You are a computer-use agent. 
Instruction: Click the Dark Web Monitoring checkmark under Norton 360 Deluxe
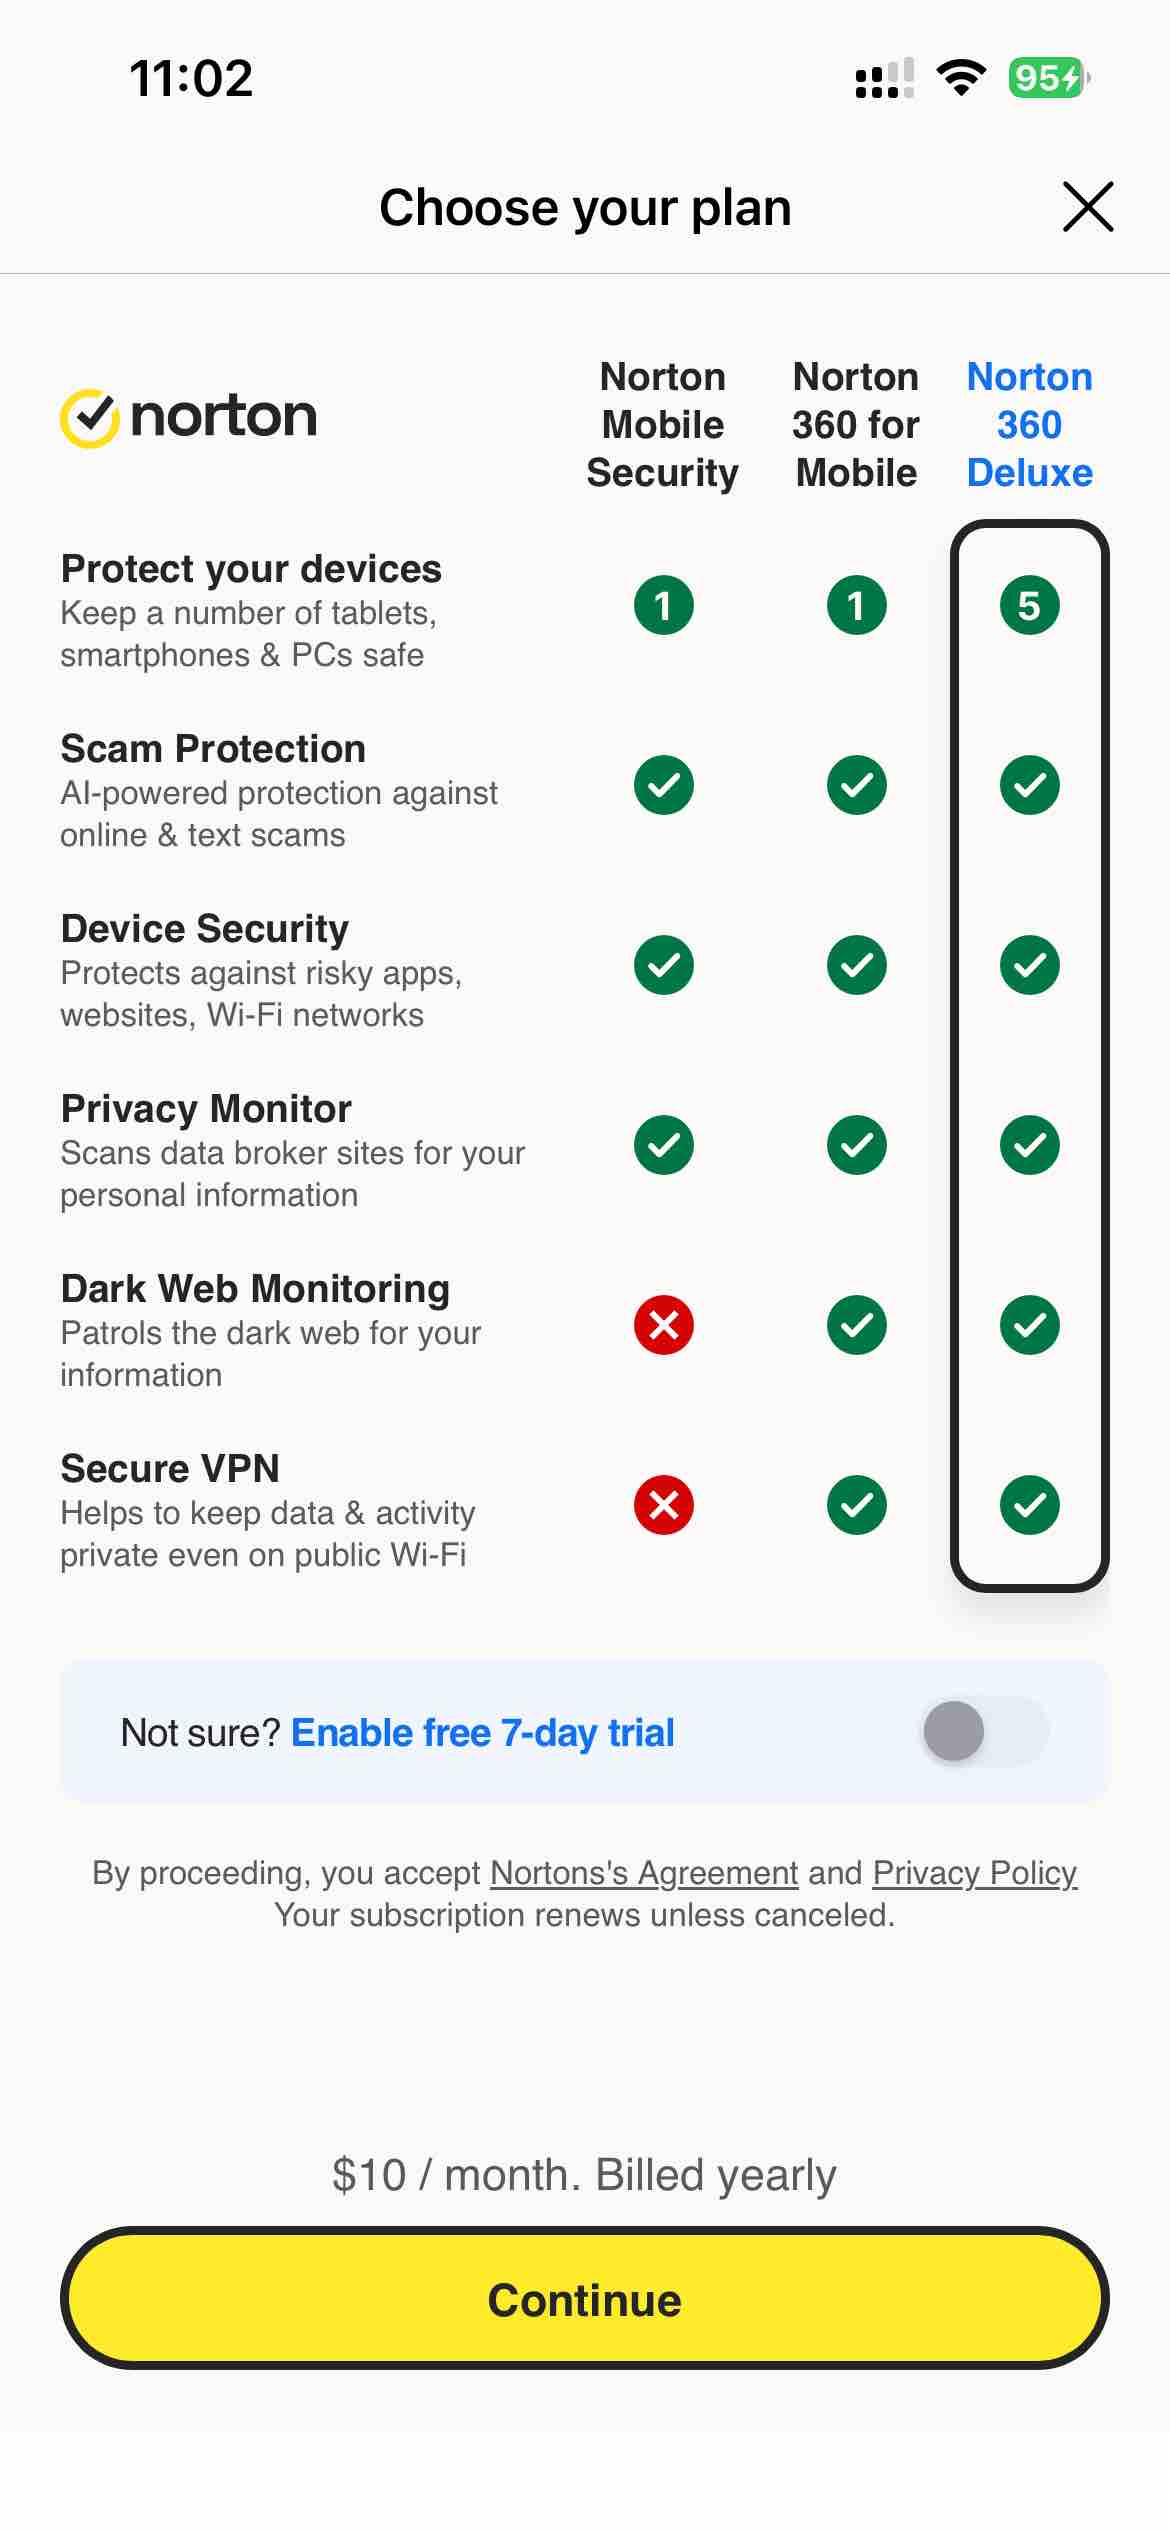click(x=1029, y=1325)
